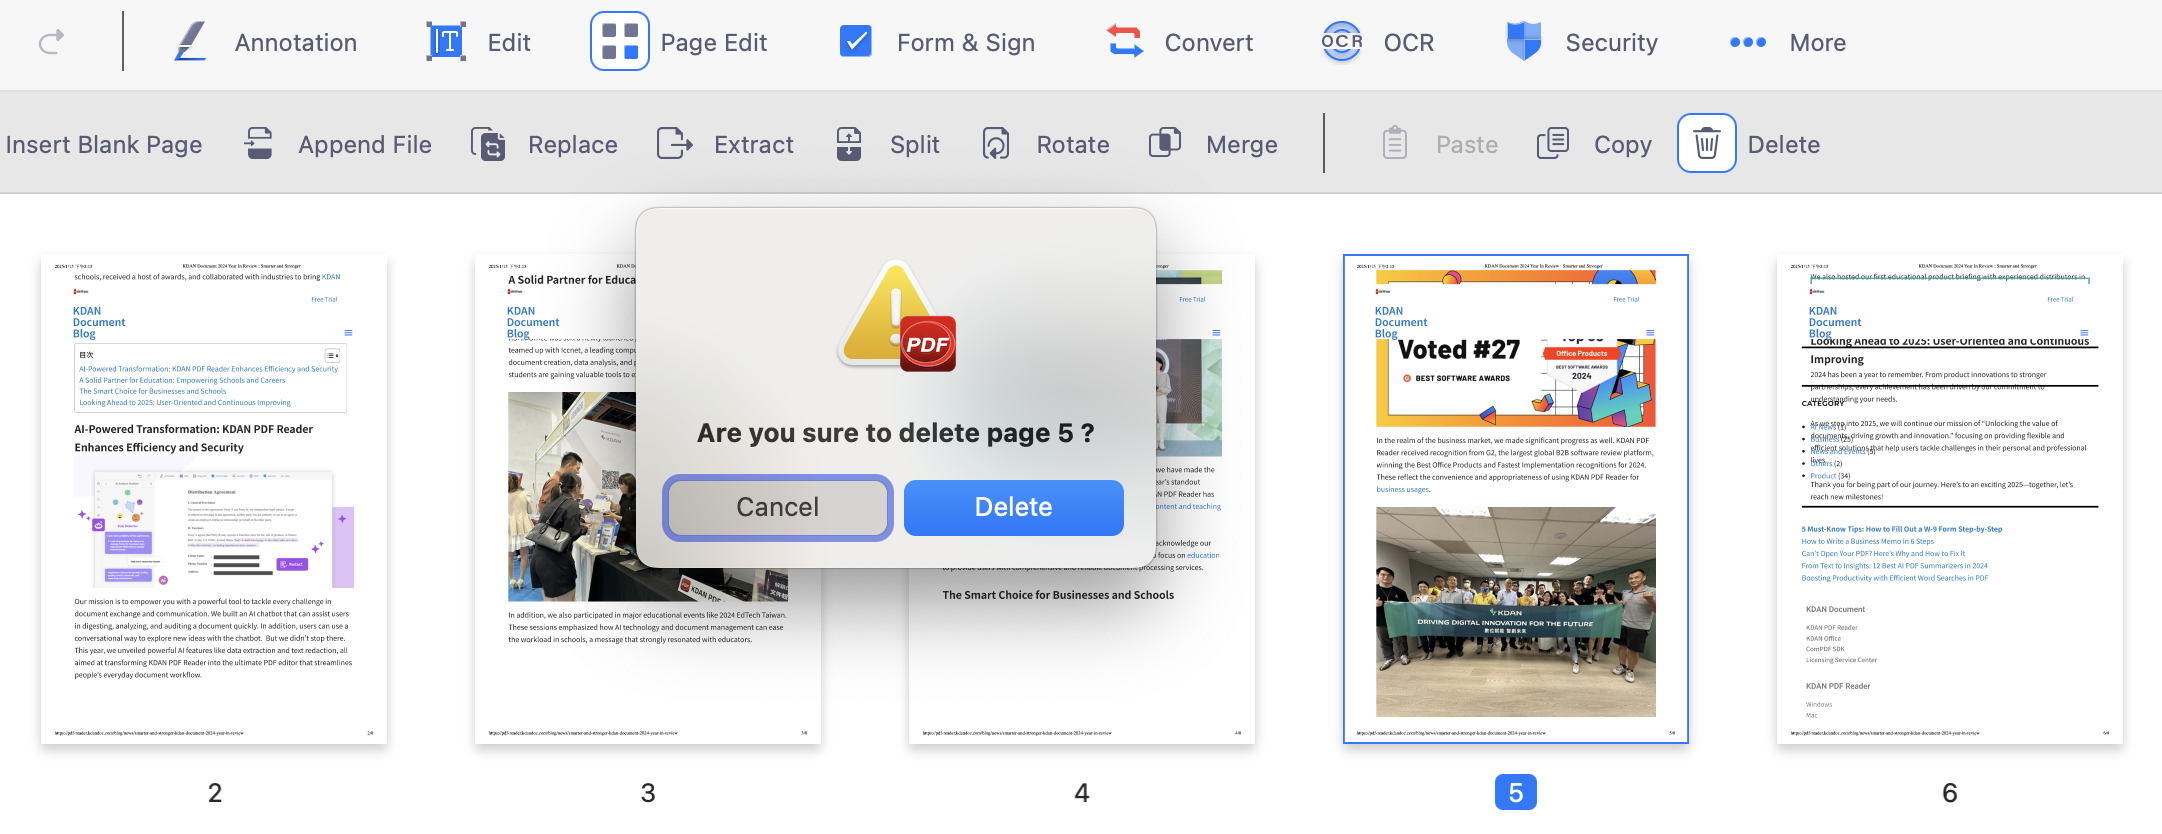Click the Extract page icon

(675, 144)
